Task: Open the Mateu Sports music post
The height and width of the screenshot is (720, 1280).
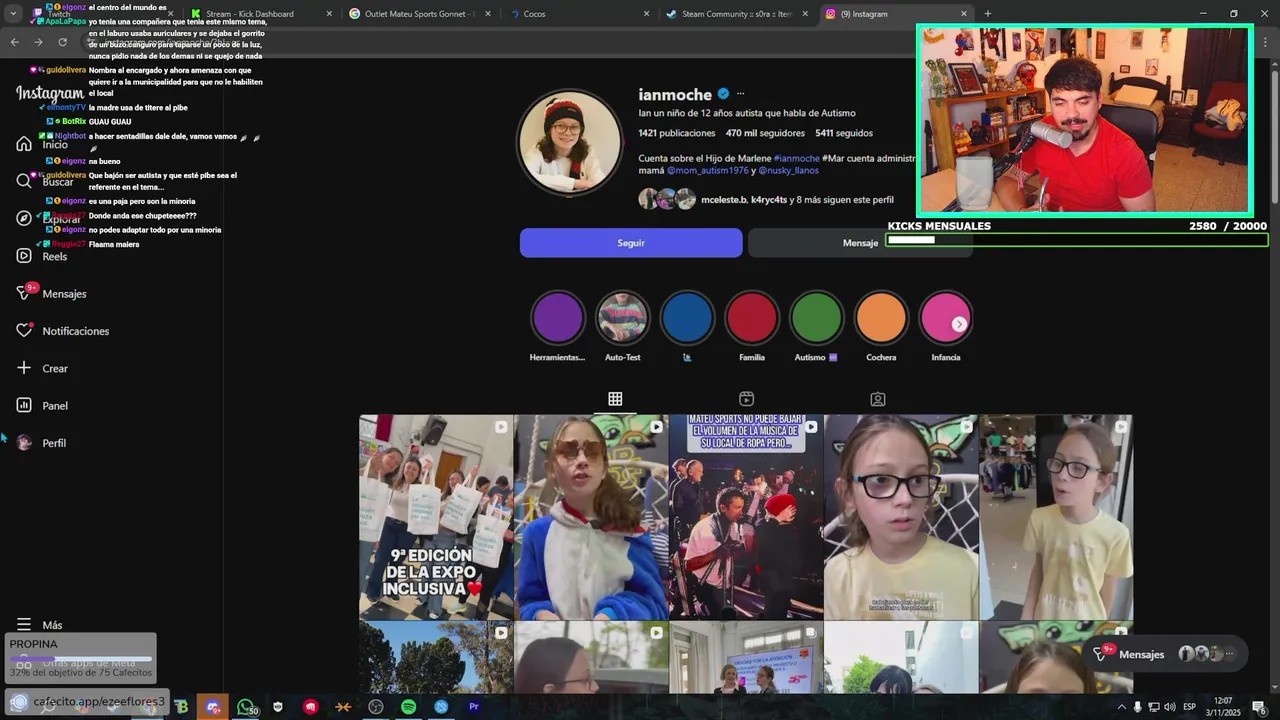Action: (746, 517)
